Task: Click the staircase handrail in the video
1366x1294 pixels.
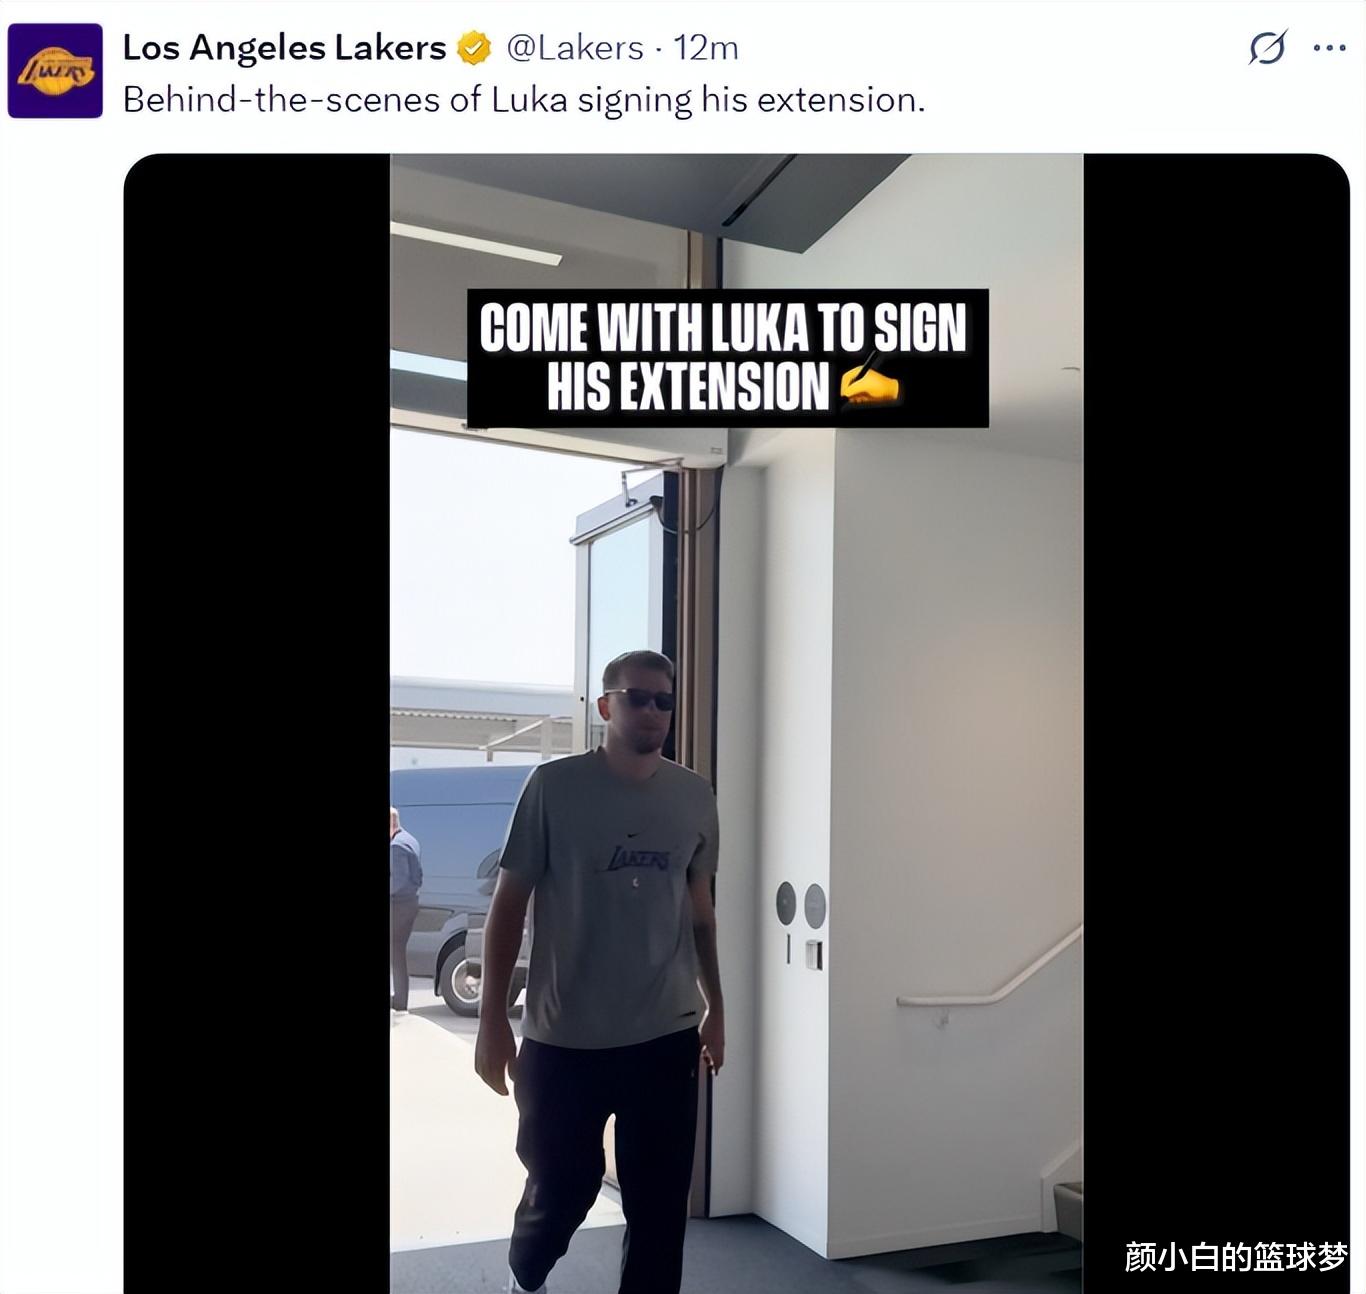Action: 989,967
